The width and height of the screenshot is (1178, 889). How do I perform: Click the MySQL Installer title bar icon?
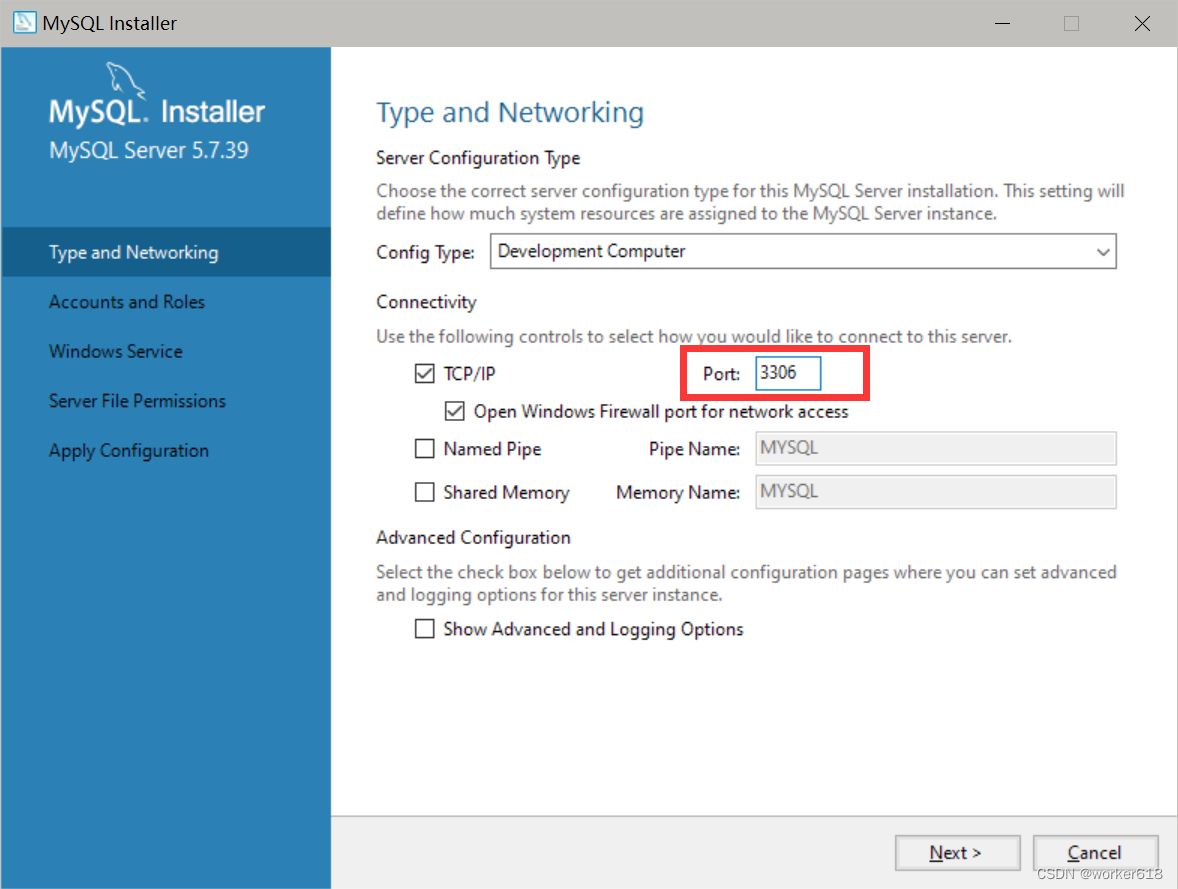click(x=24, y=23)
